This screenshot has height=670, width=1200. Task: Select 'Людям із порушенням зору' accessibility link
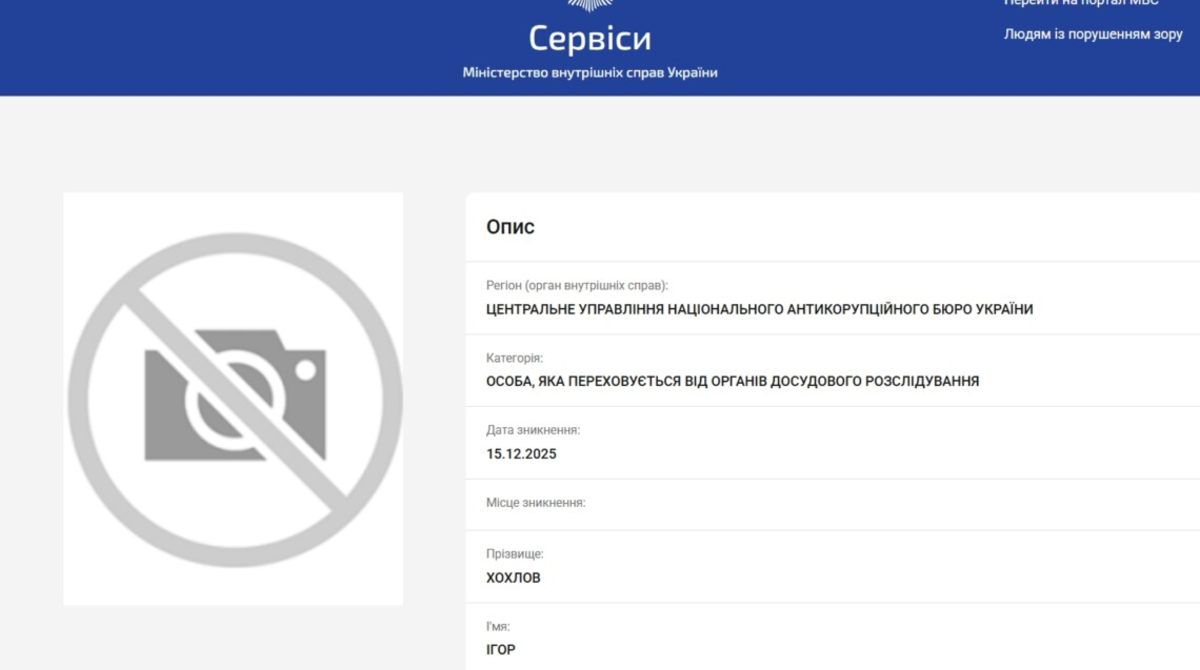click(1093, 34)
